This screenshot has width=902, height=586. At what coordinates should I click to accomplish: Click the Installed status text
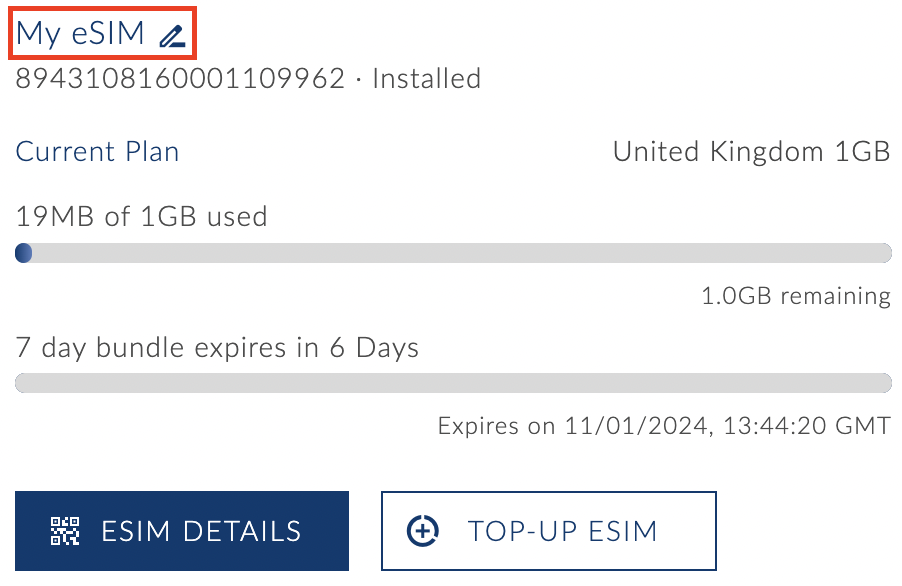(x=425, y=78)
